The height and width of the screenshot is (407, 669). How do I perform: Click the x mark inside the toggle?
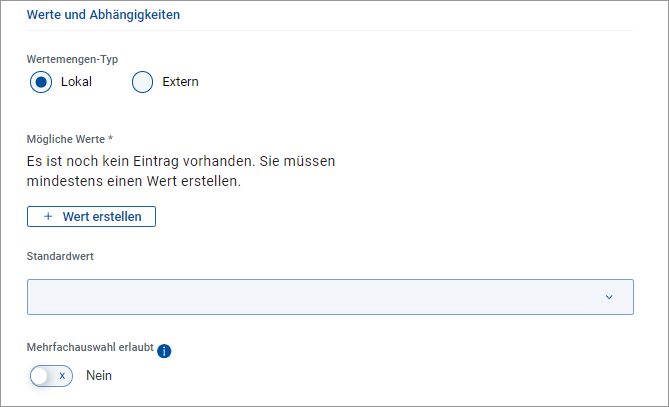pyautogui.click(x=62, y=376)
